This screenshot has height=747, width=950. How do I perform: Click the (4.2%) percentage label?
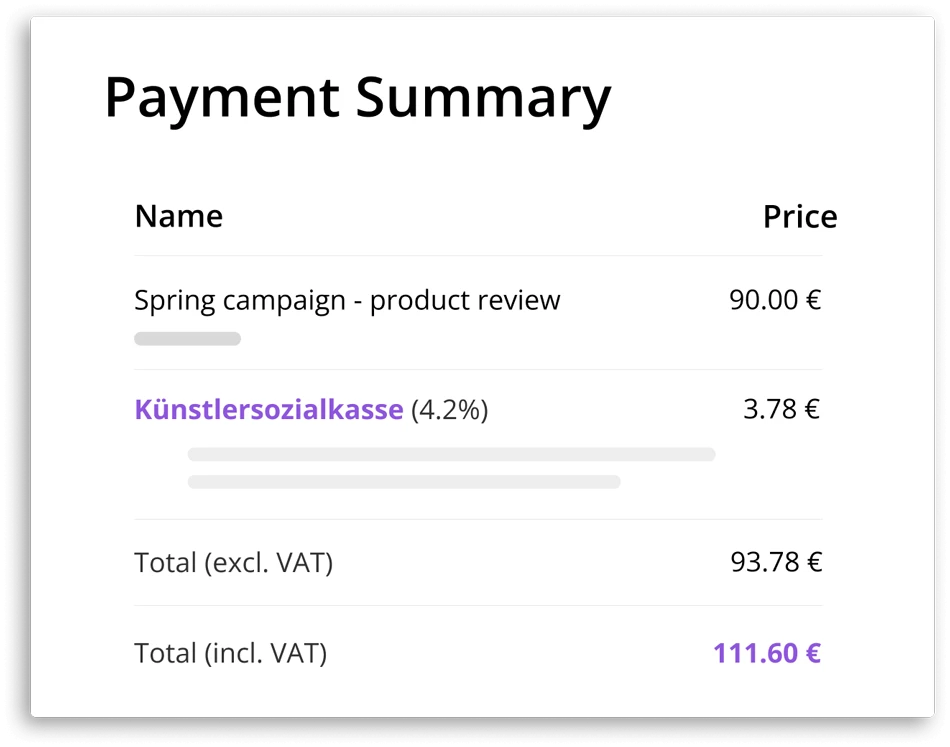[x=450, y=410]
